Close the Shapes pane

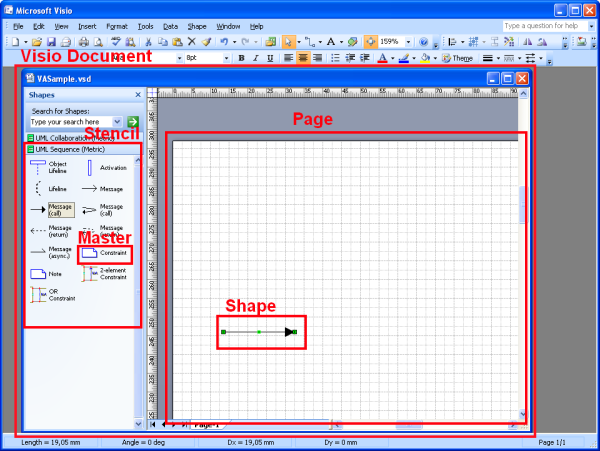click(x=138, y=94)
